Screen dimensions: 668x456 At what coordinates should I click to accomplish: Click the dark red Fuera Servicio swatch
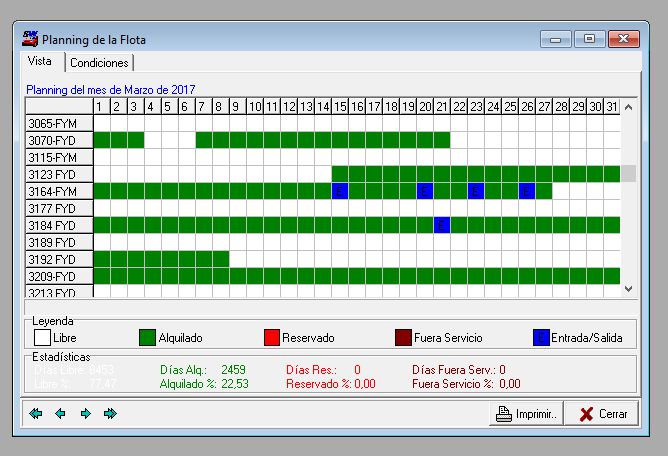[x=403, y=338]
